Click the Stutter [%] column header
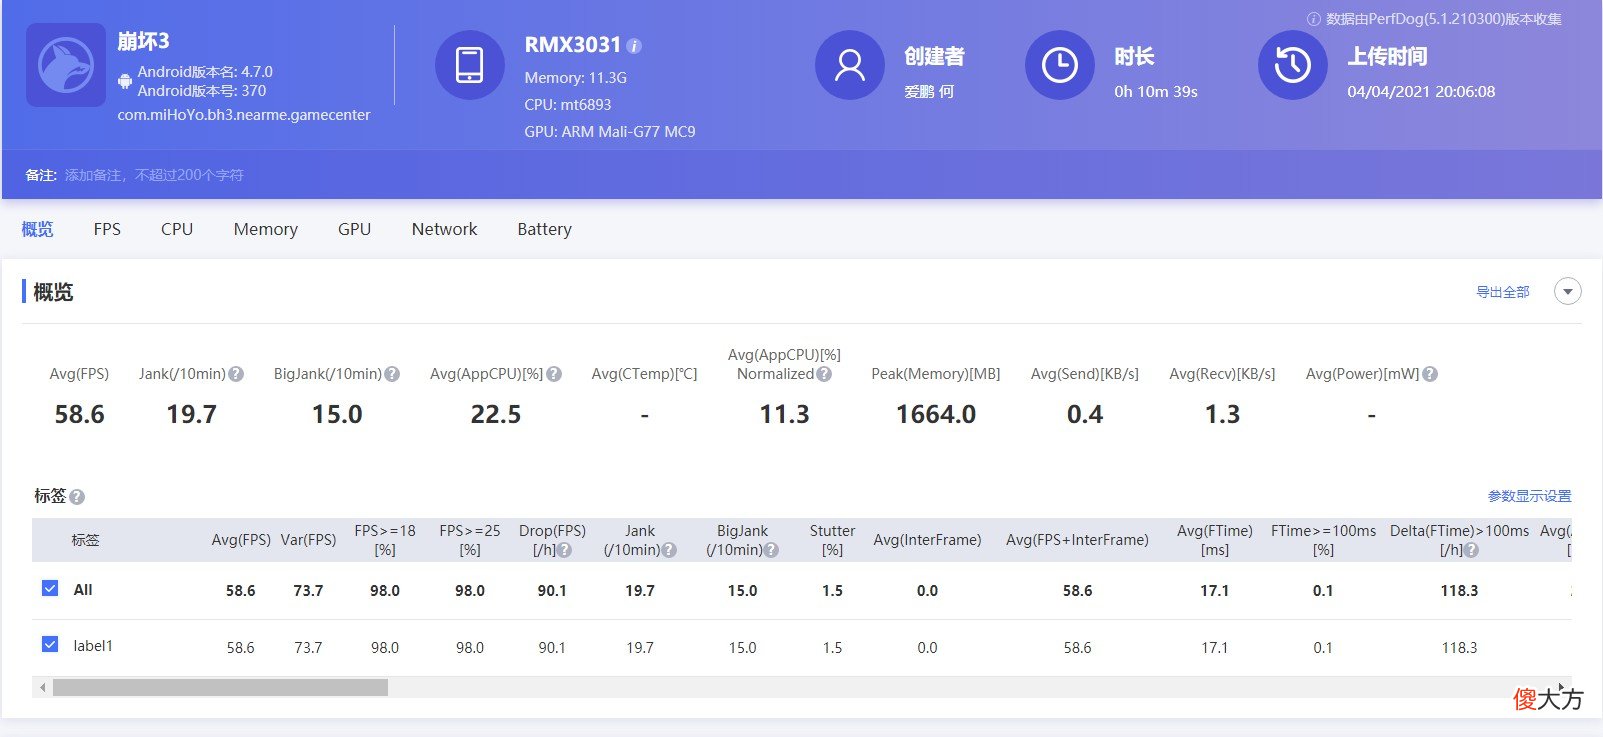 832,540
